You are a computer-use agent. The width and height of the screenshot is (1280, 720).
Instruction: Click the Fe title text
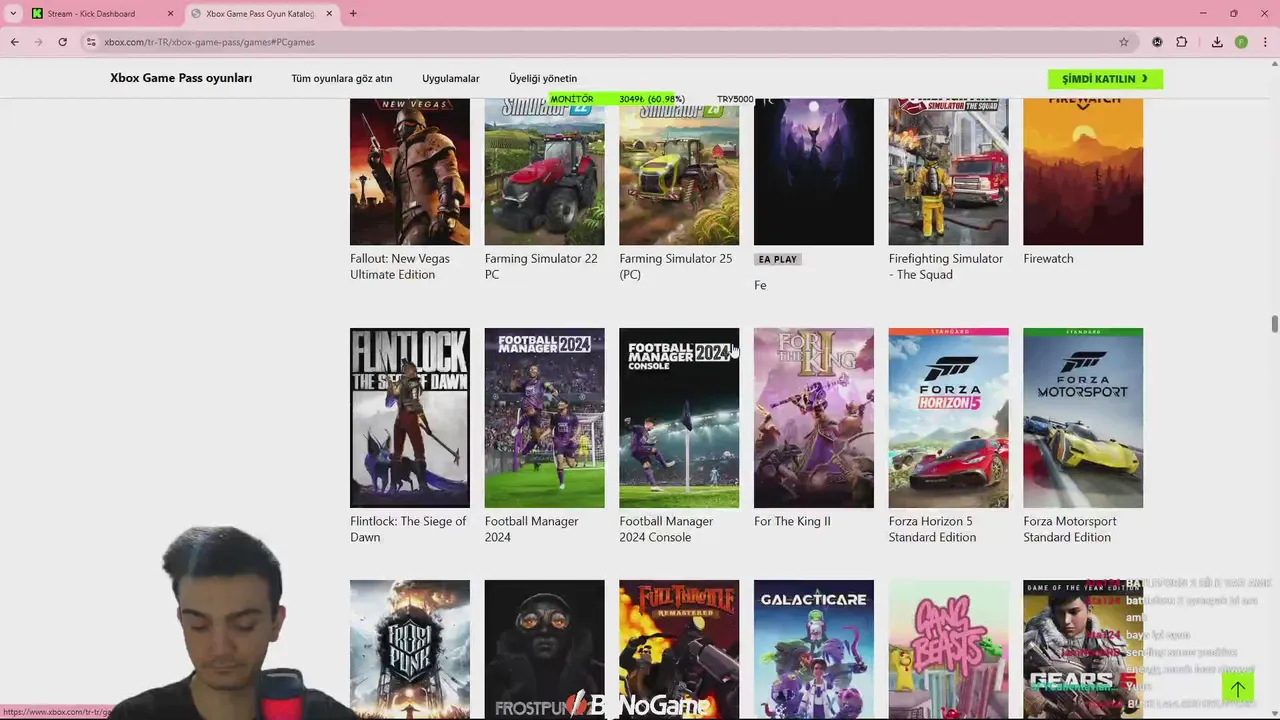(x=760, y=285)
